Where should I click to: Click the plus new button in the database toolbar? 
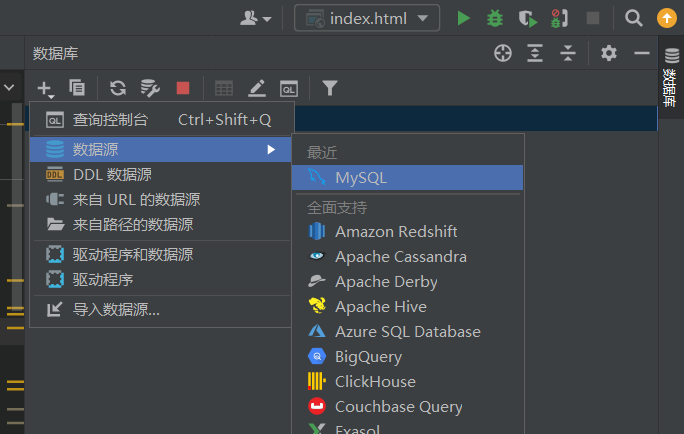pyautogui.click(x=45, y=89)
